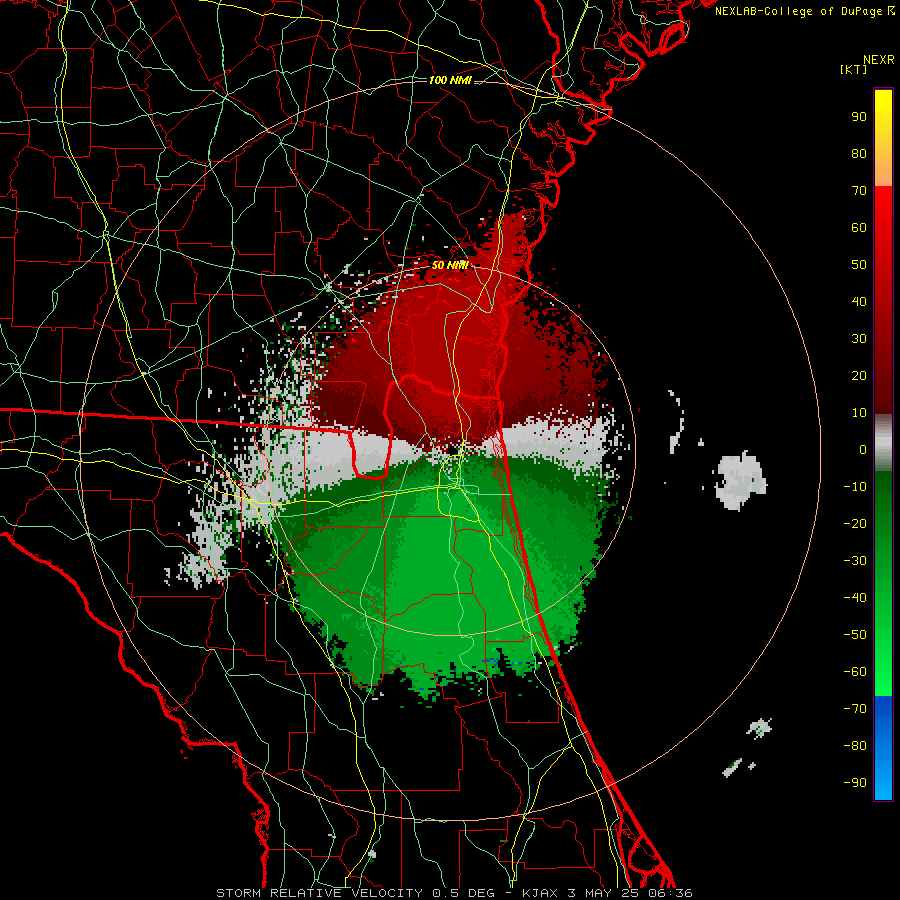Screen dimensions: 900x900
Task: Click the 06:36 timestamp in caption
Action: tap(670, 893)
